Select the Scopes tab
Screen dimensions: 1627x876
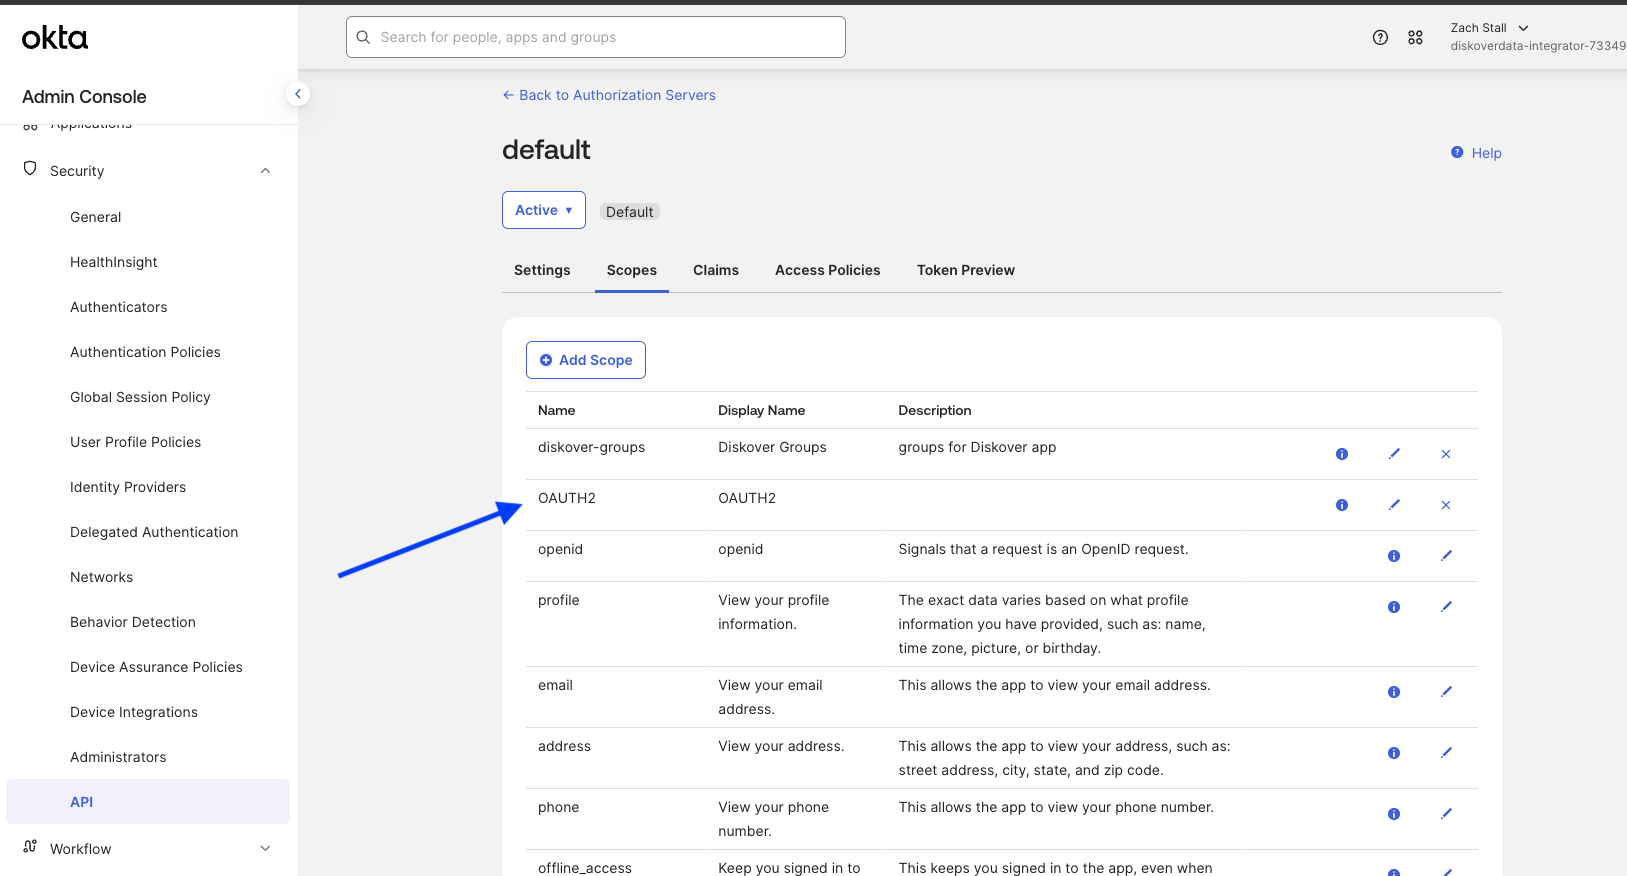[x=632, y=270]
